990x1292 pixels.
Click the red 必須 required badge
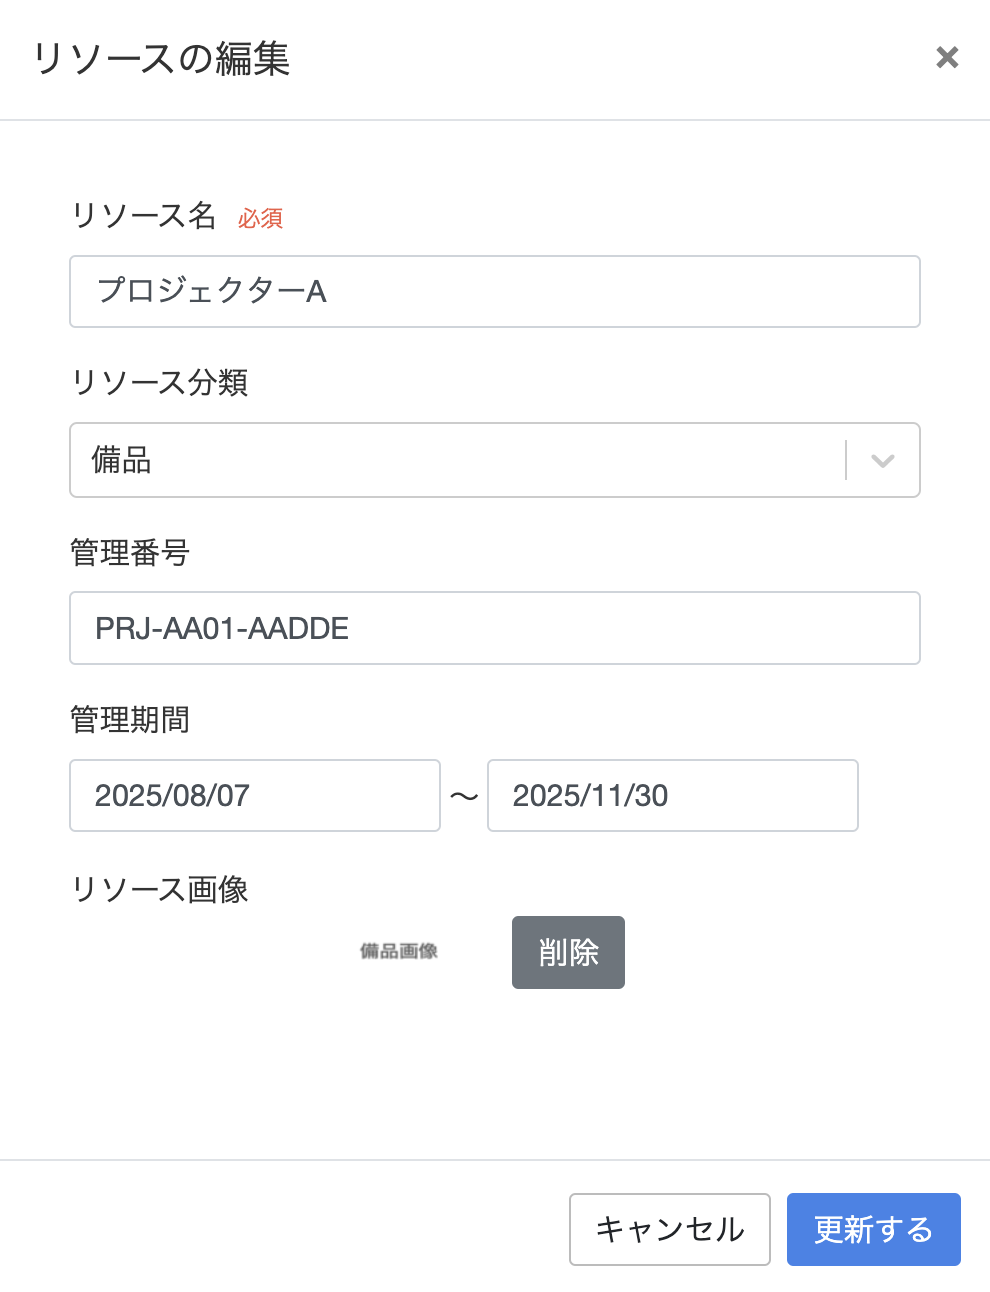(261, 218)
